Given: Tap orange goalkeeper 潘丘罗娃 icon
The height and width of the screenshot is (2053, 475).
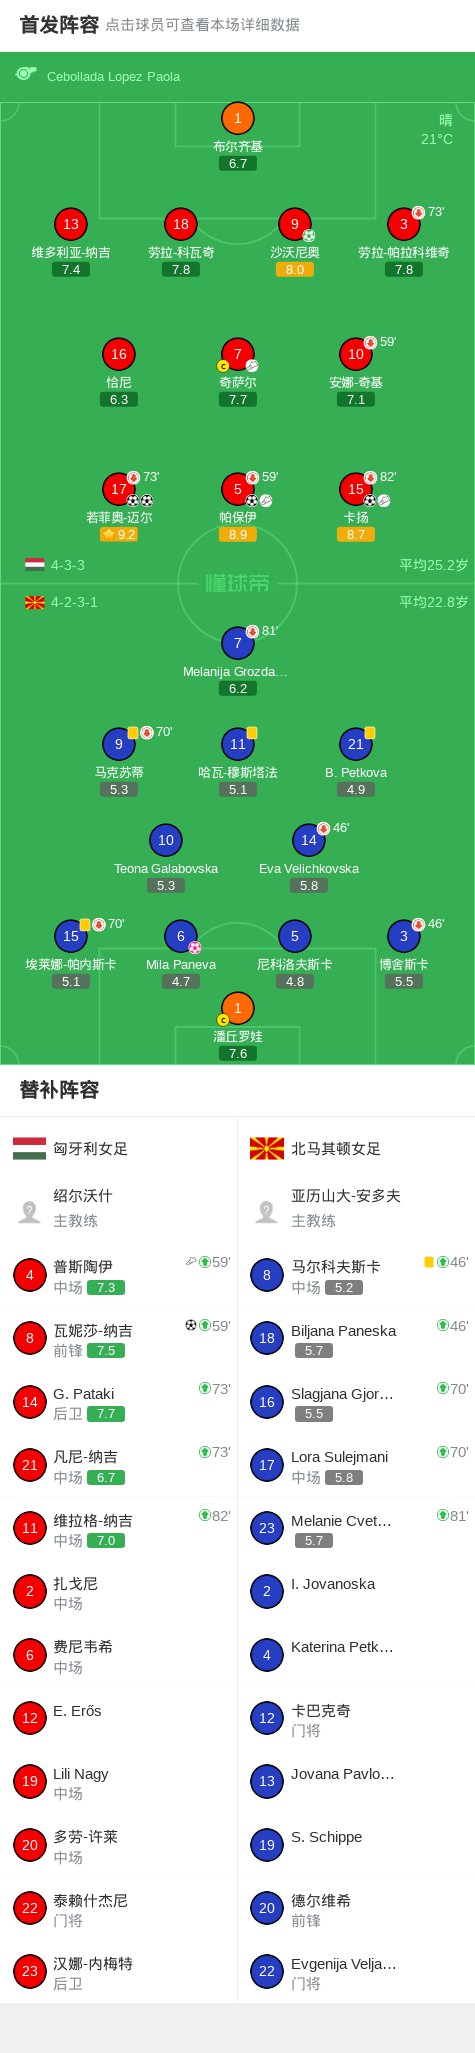Looking at the screenshot, I should click(237, 1008).
